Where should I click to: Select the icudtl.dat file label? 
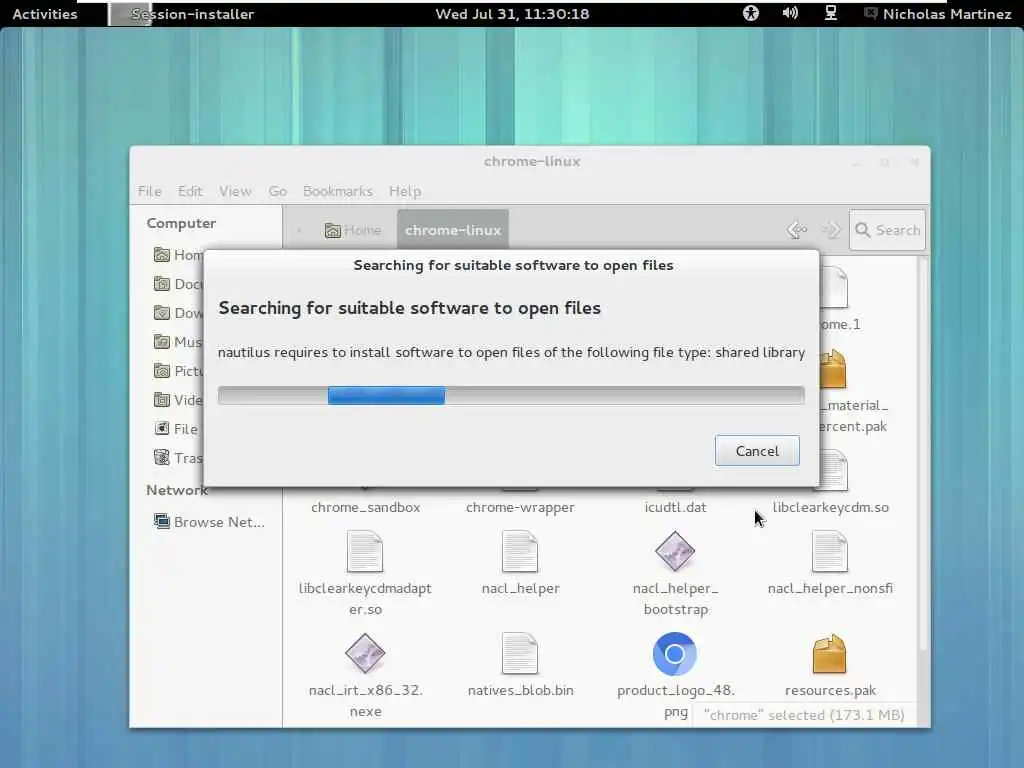click(675, 507)
